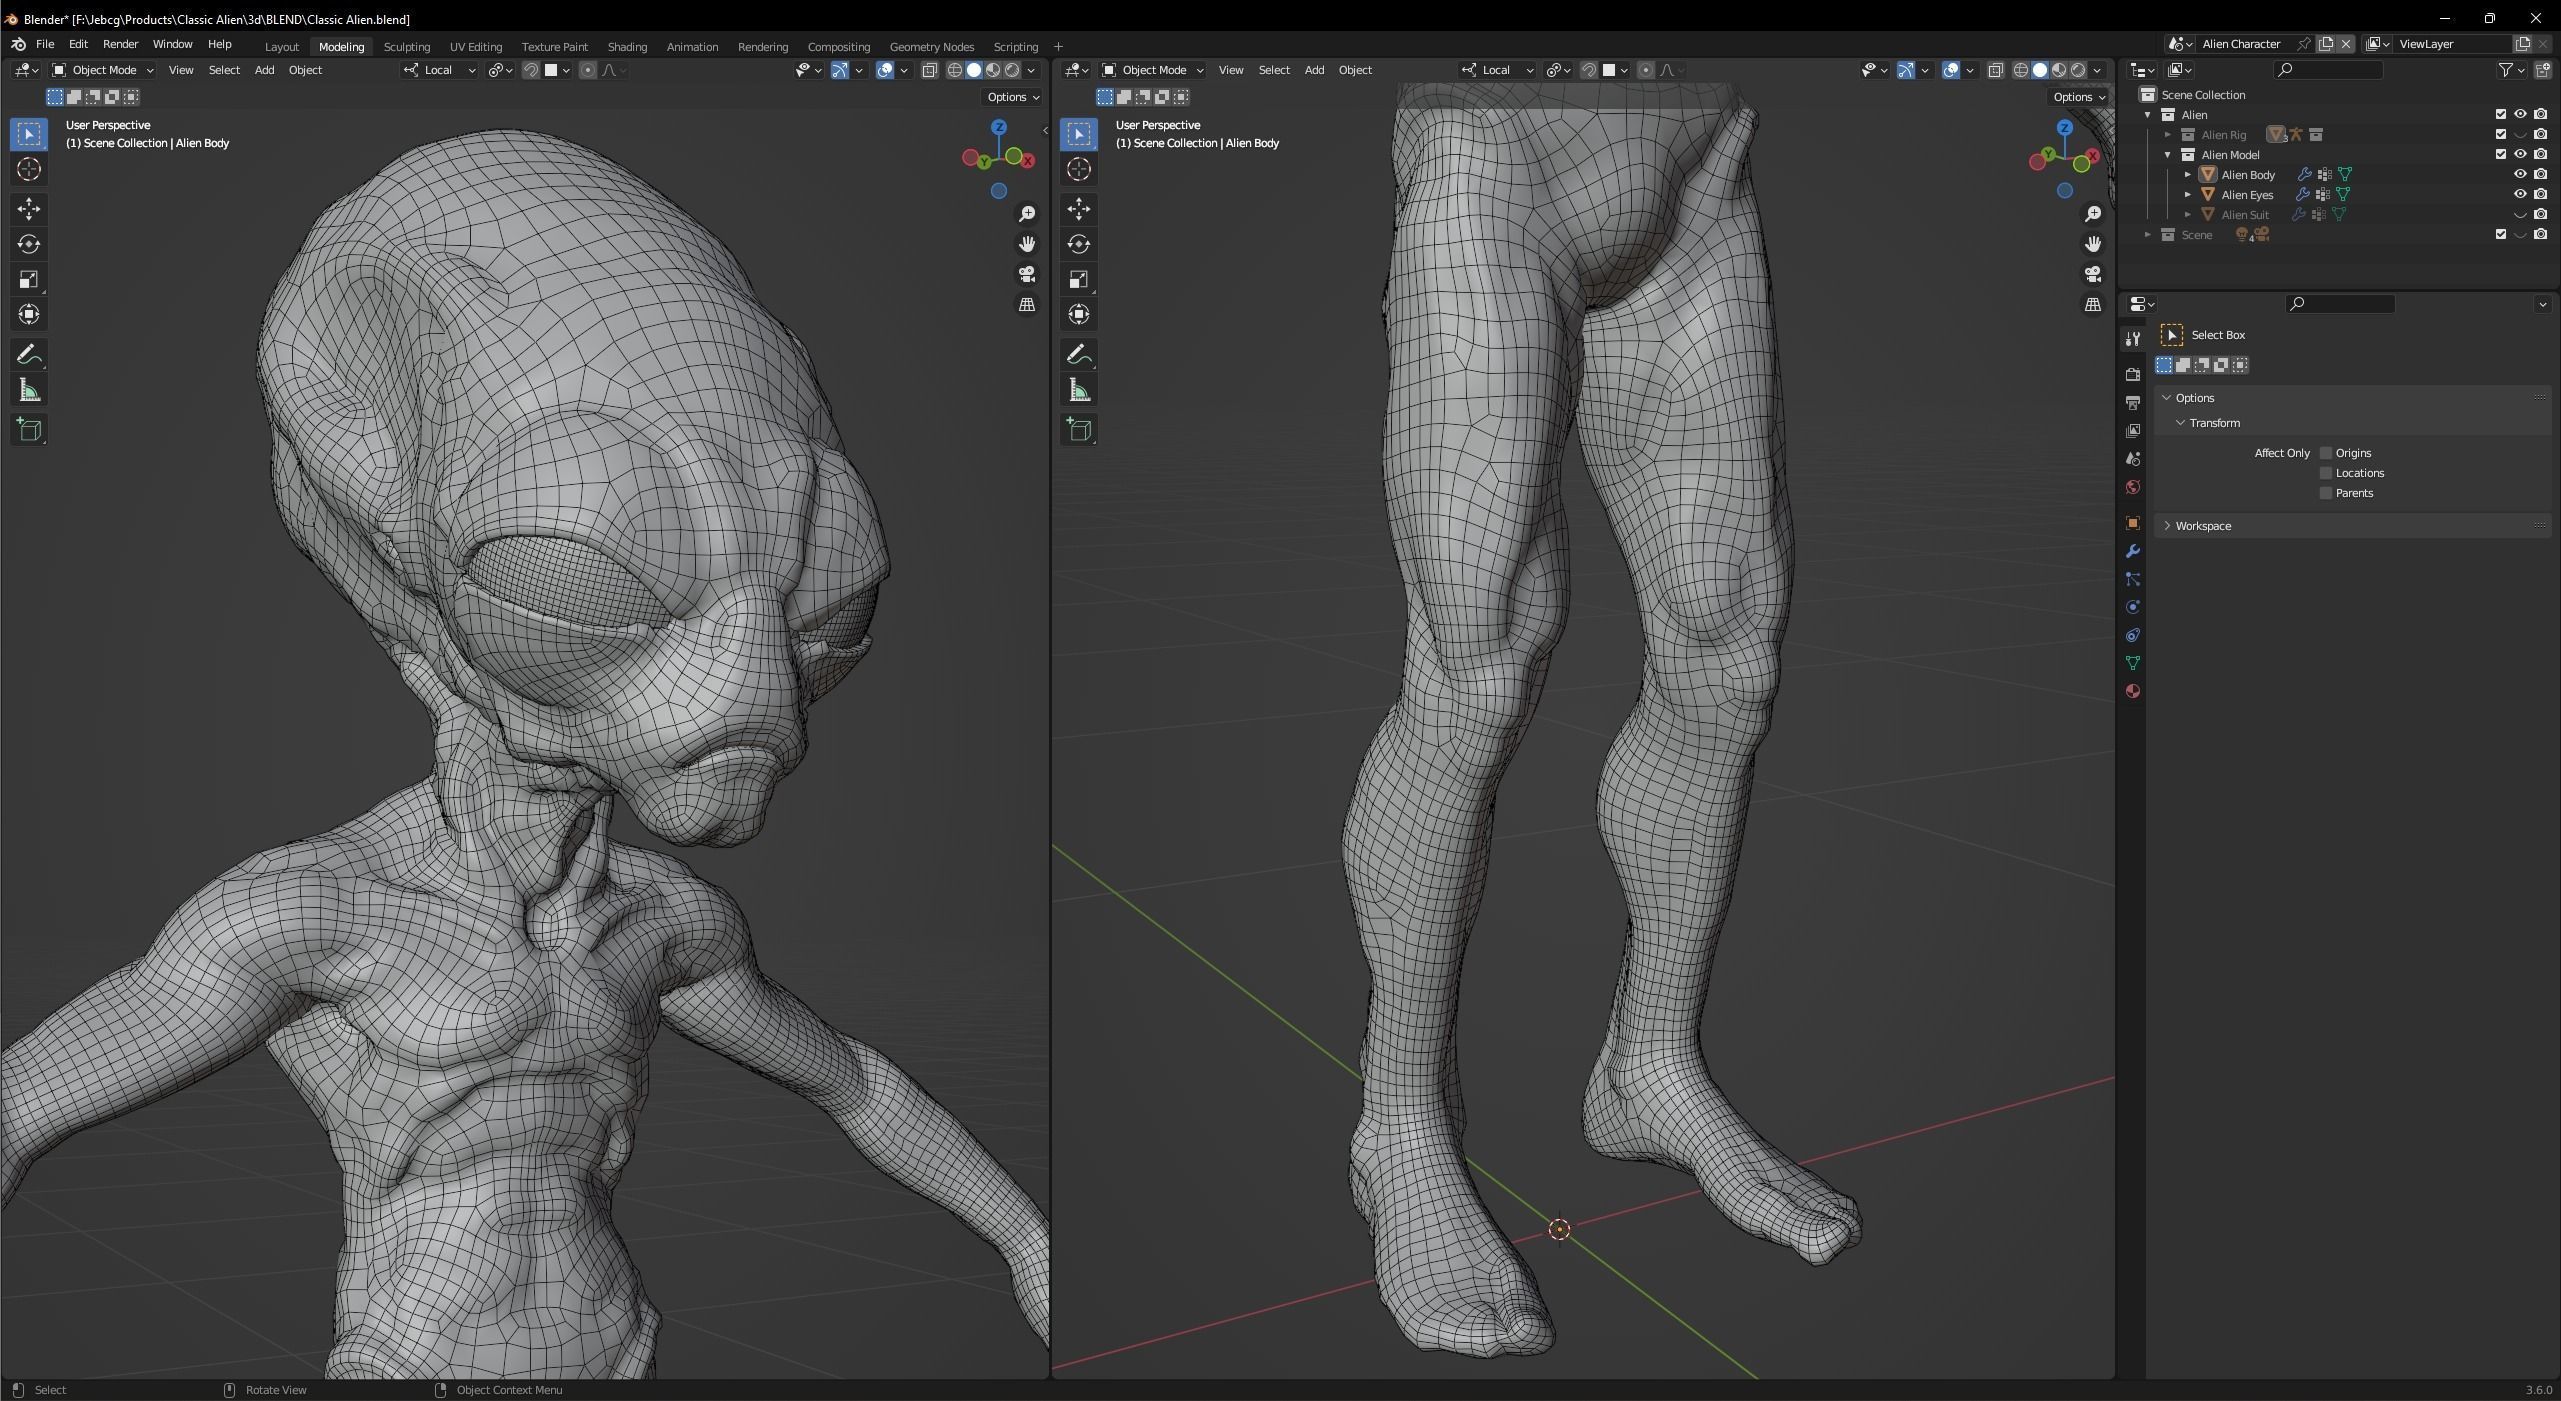This screenshot has width=2561, height=1401.
Task: Enable Affect Only Locations checkbox
Action: pyautogui.click(x=2326, y=473)
